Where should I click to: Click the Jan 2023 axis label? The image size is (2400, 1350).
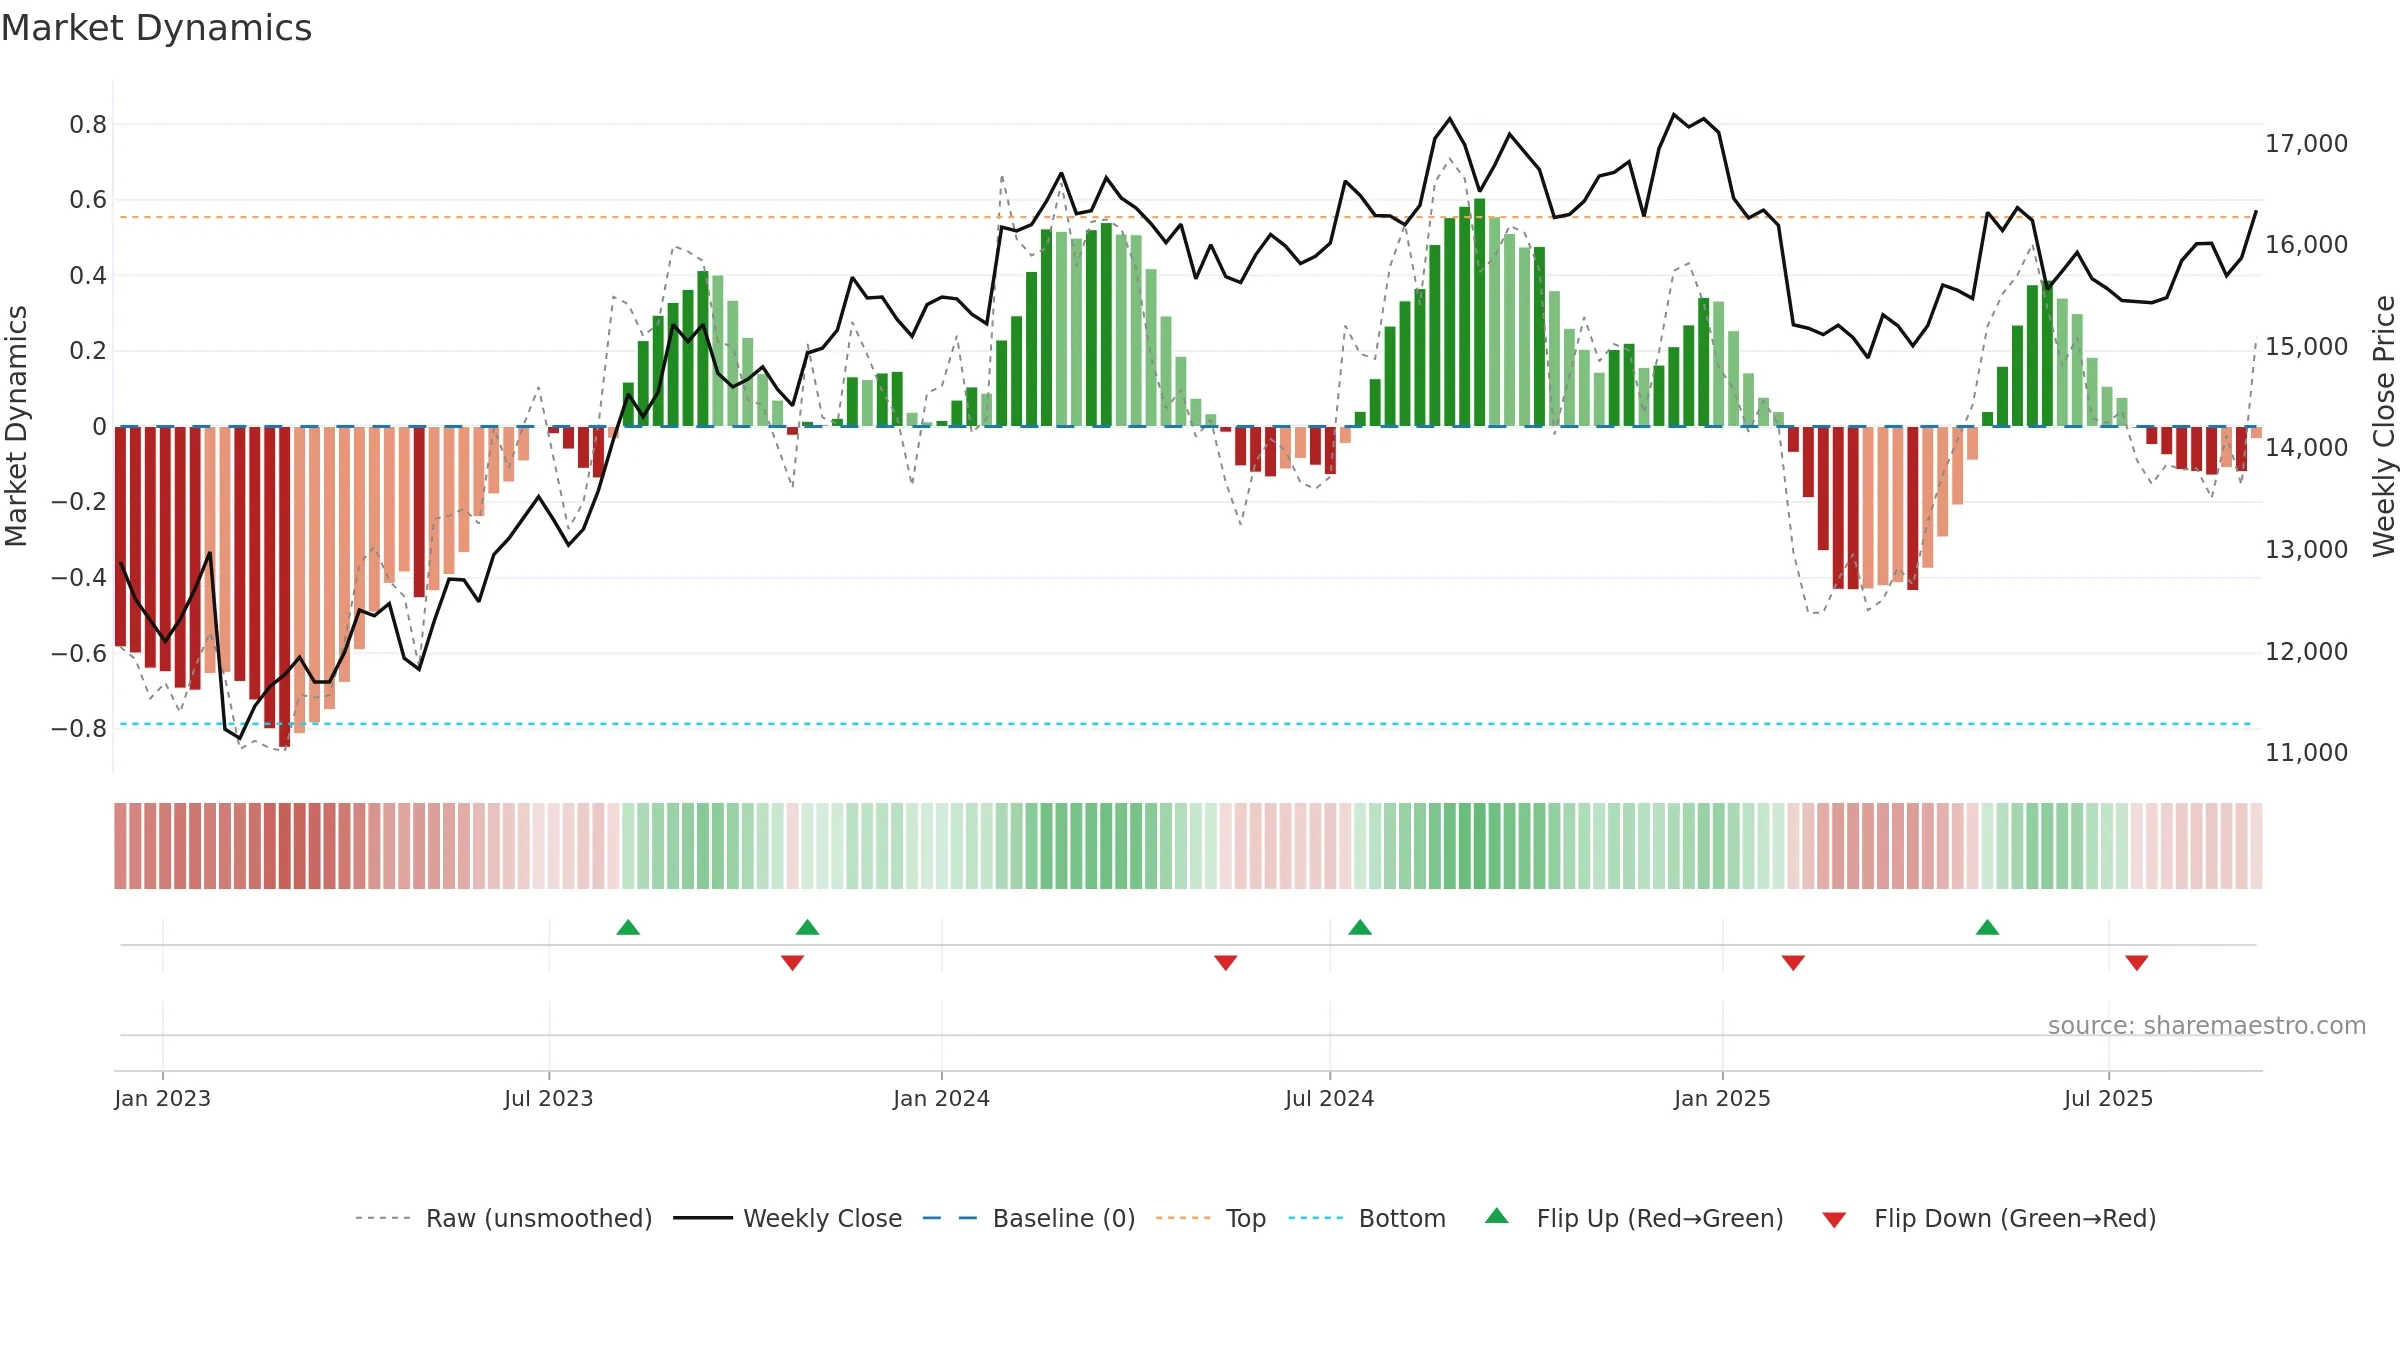[163, 1098]
